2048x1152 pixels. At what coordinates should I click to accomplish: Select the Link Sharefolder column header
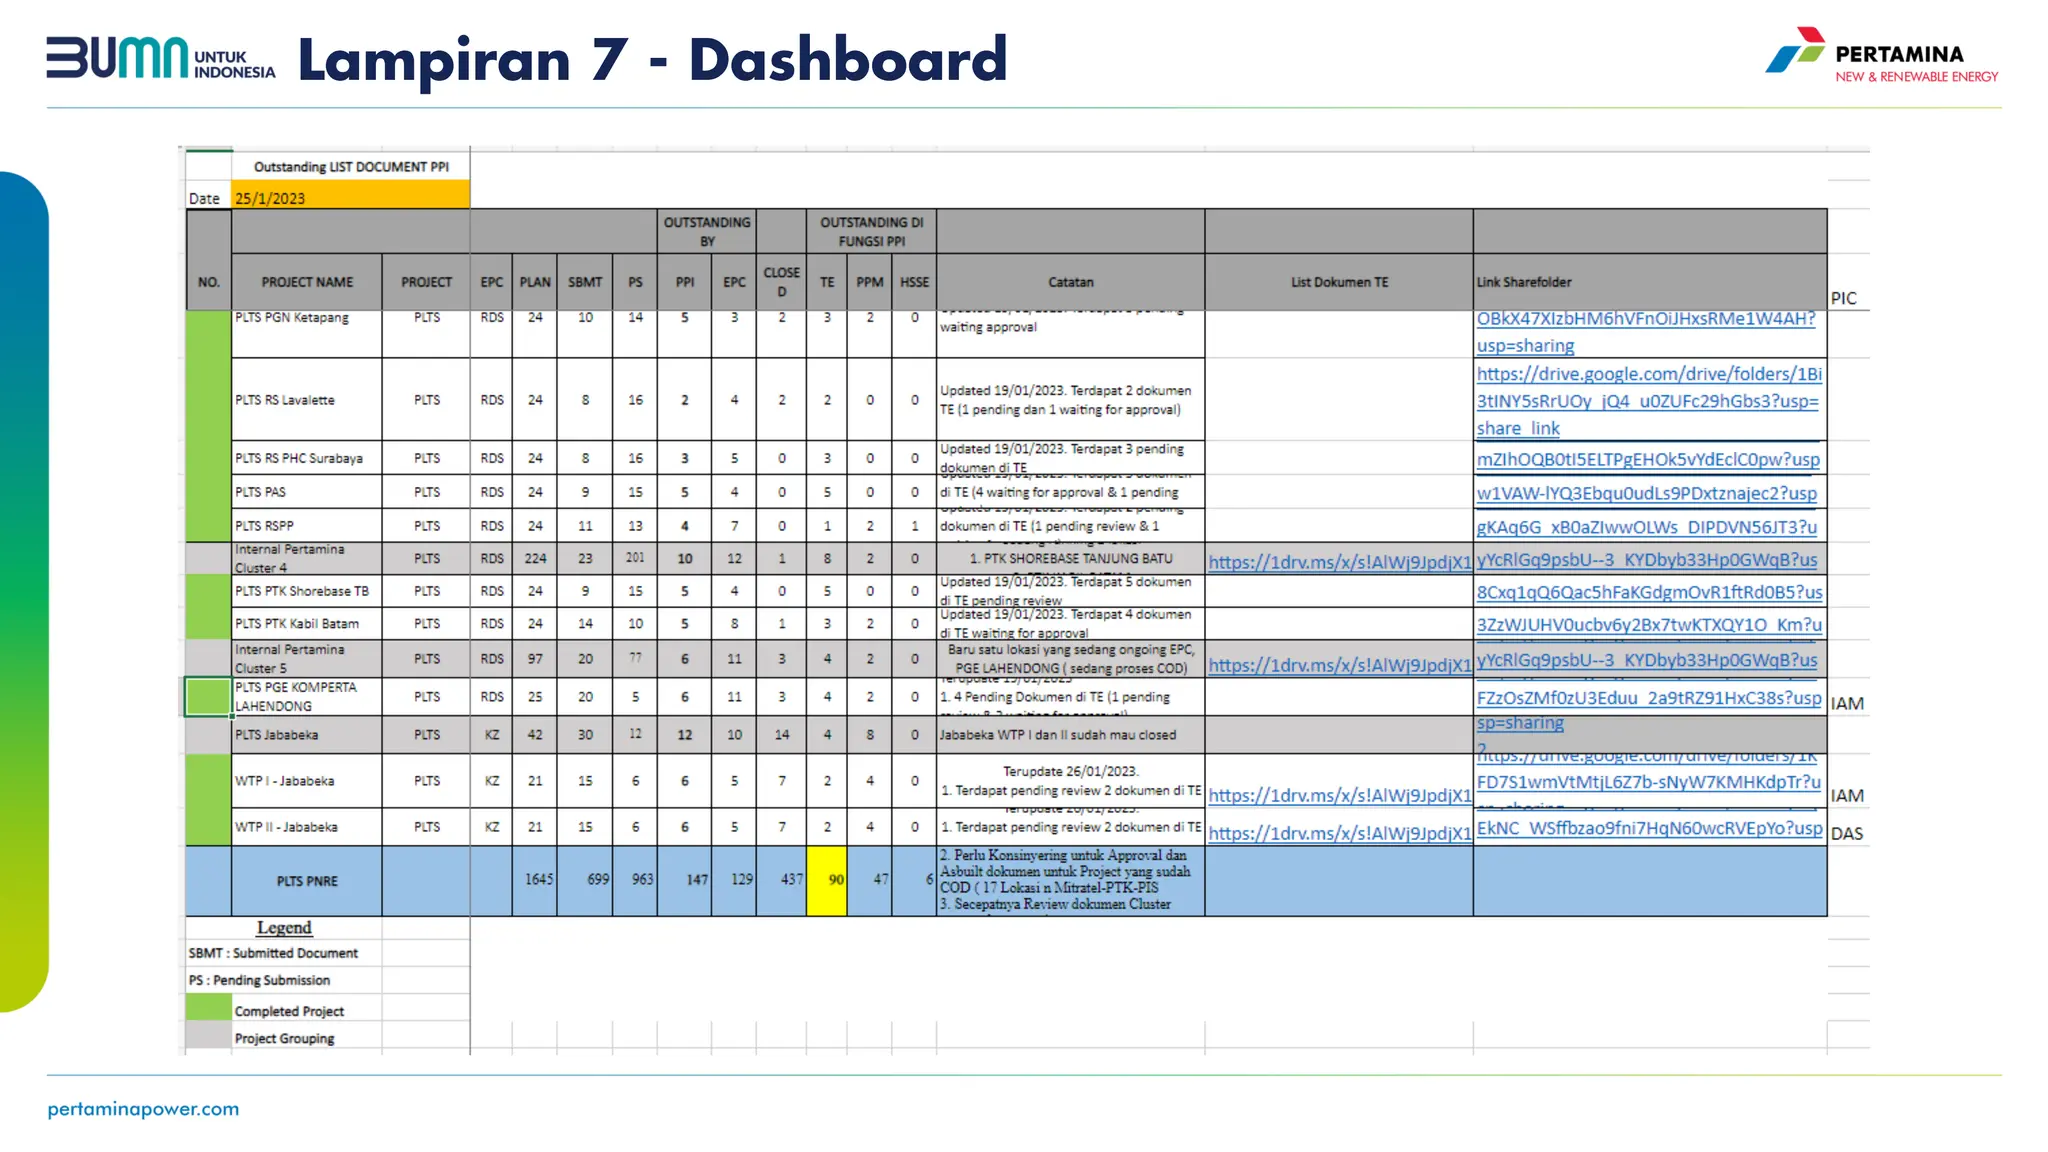click(1524, 282)
